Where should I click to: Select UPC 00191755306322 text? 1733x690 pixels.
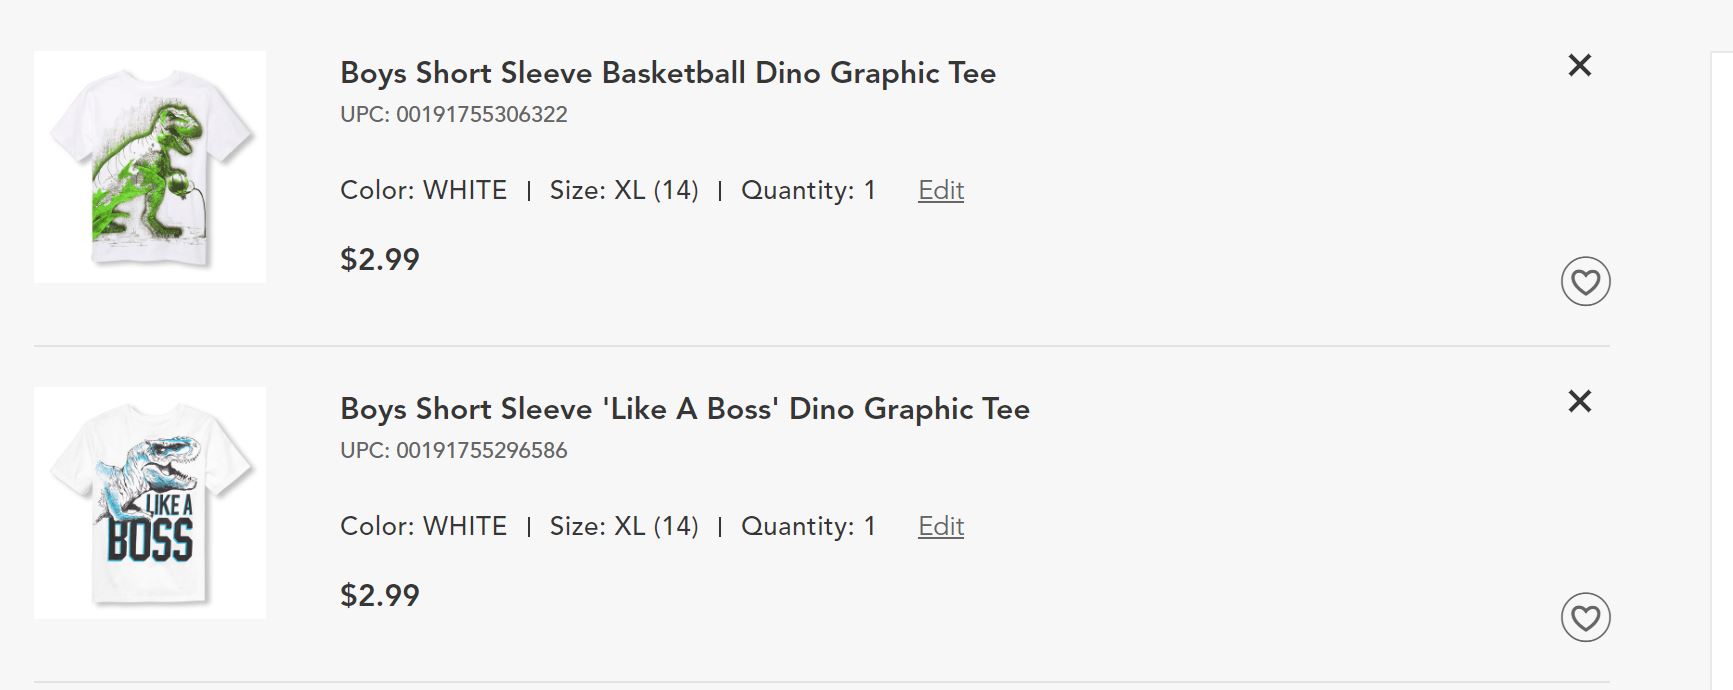453,114
